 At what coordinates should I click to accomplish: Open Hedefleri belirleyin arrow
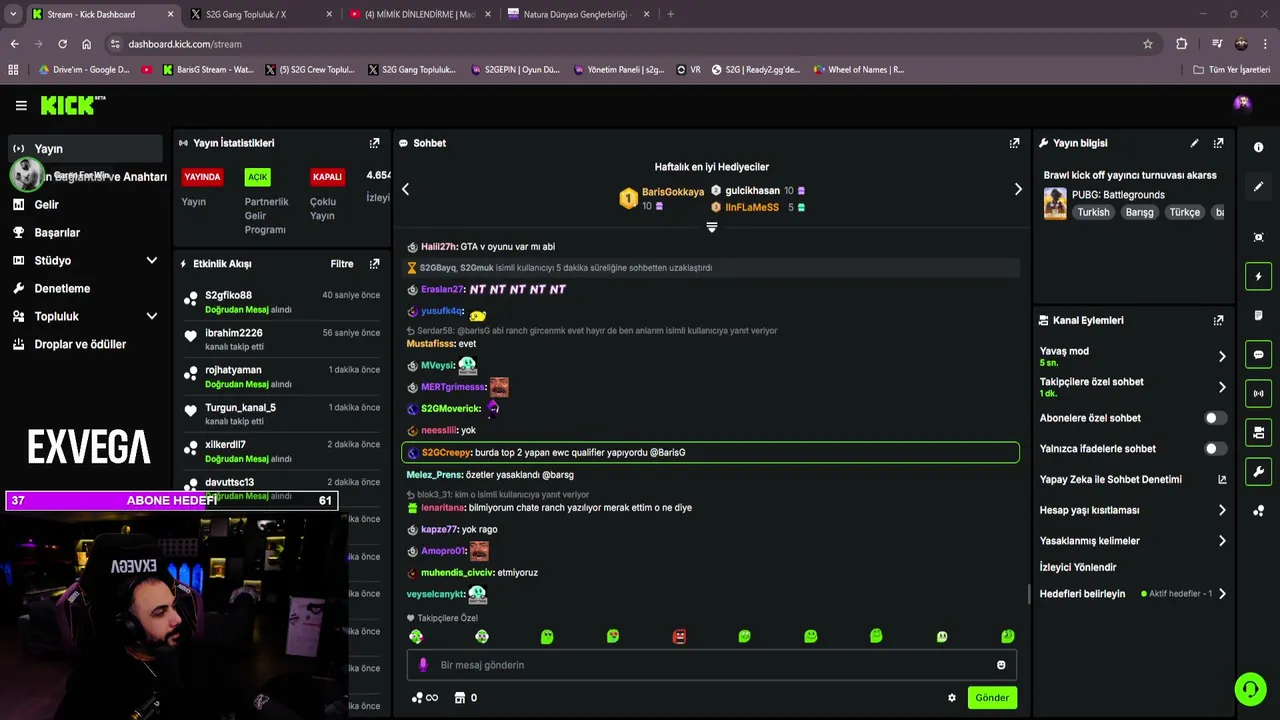(1222, 594)
